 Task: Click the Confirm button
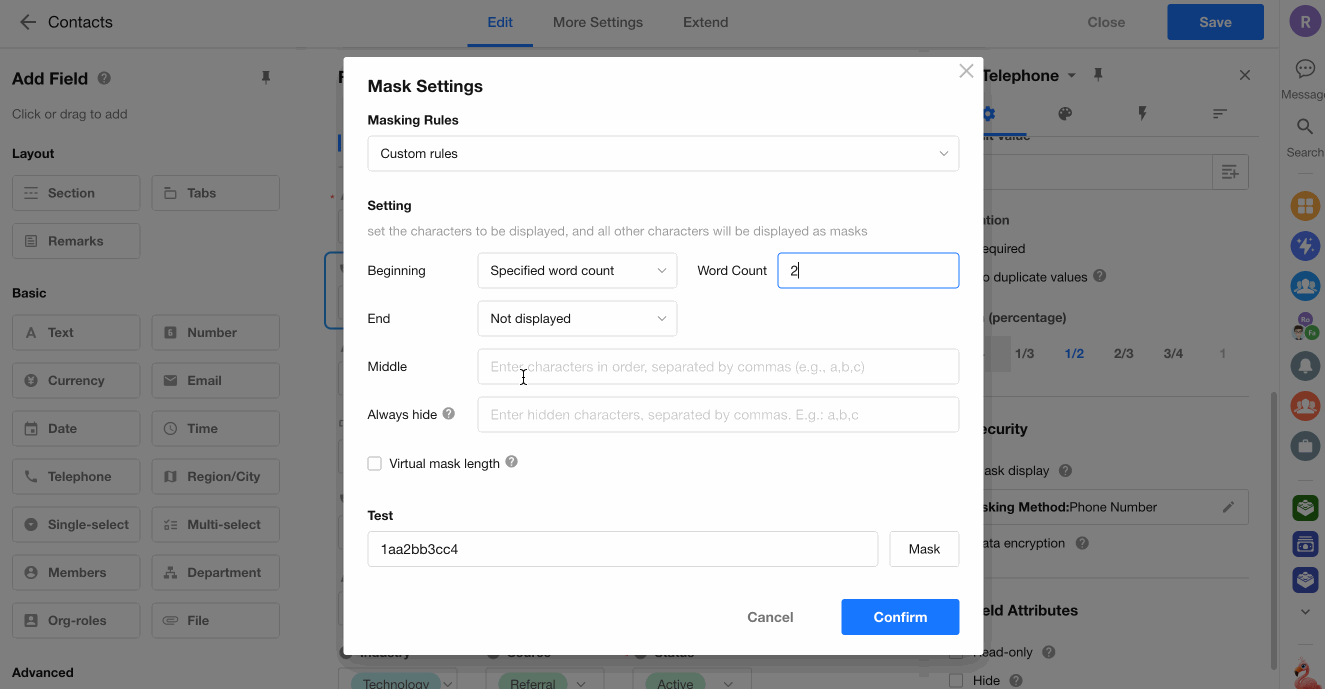[x=900, y=617]
